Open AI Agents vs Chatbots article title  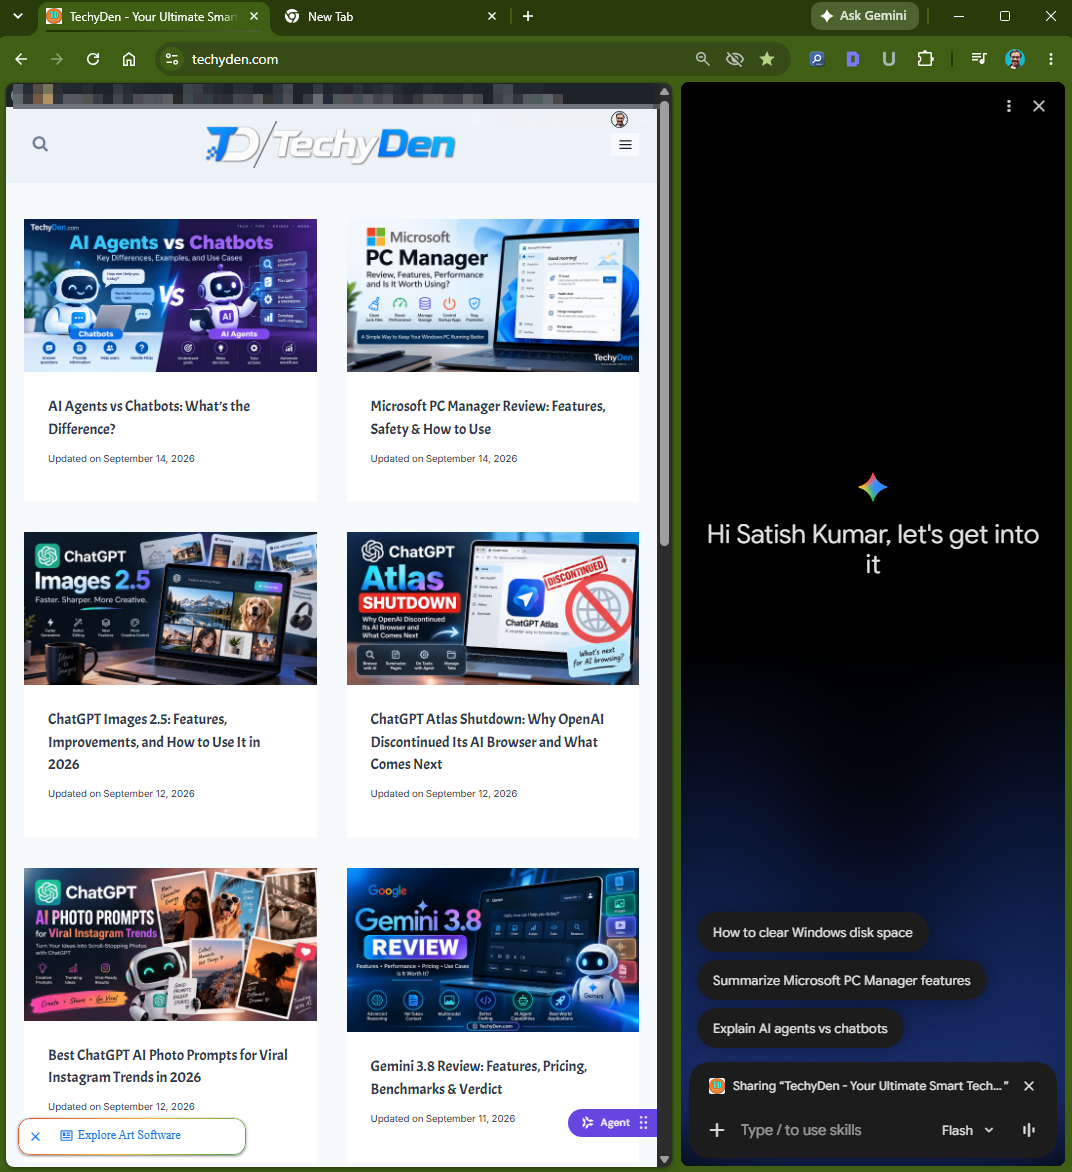coord(150,417)
